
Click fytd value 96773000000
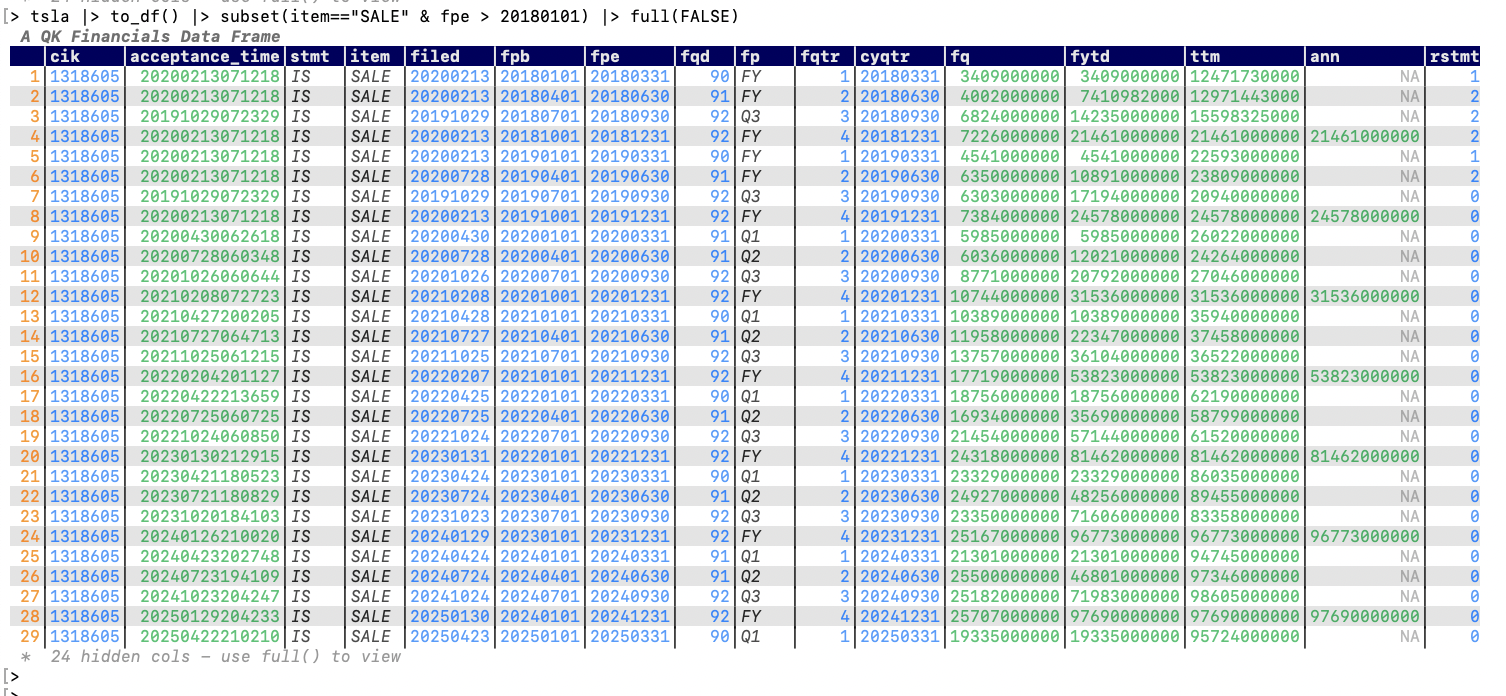pyautogui.click(x=1125, y=536)
